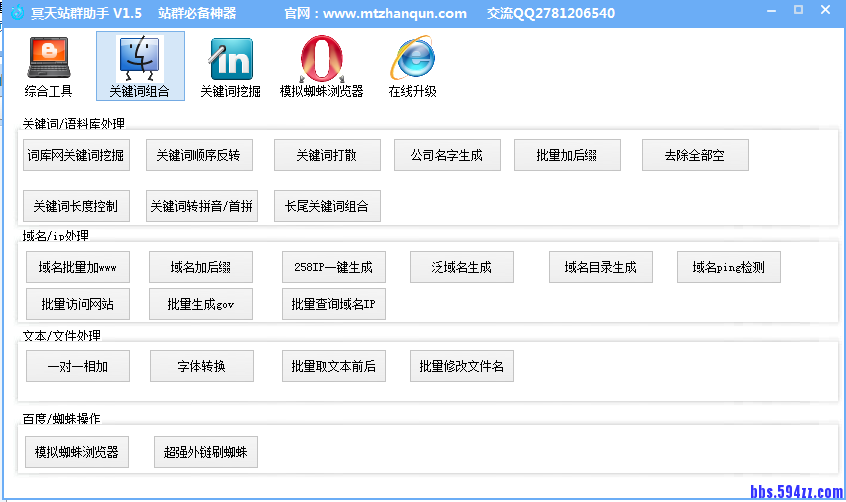Open 批量查询域名IP tool

(x=333, y=304)
